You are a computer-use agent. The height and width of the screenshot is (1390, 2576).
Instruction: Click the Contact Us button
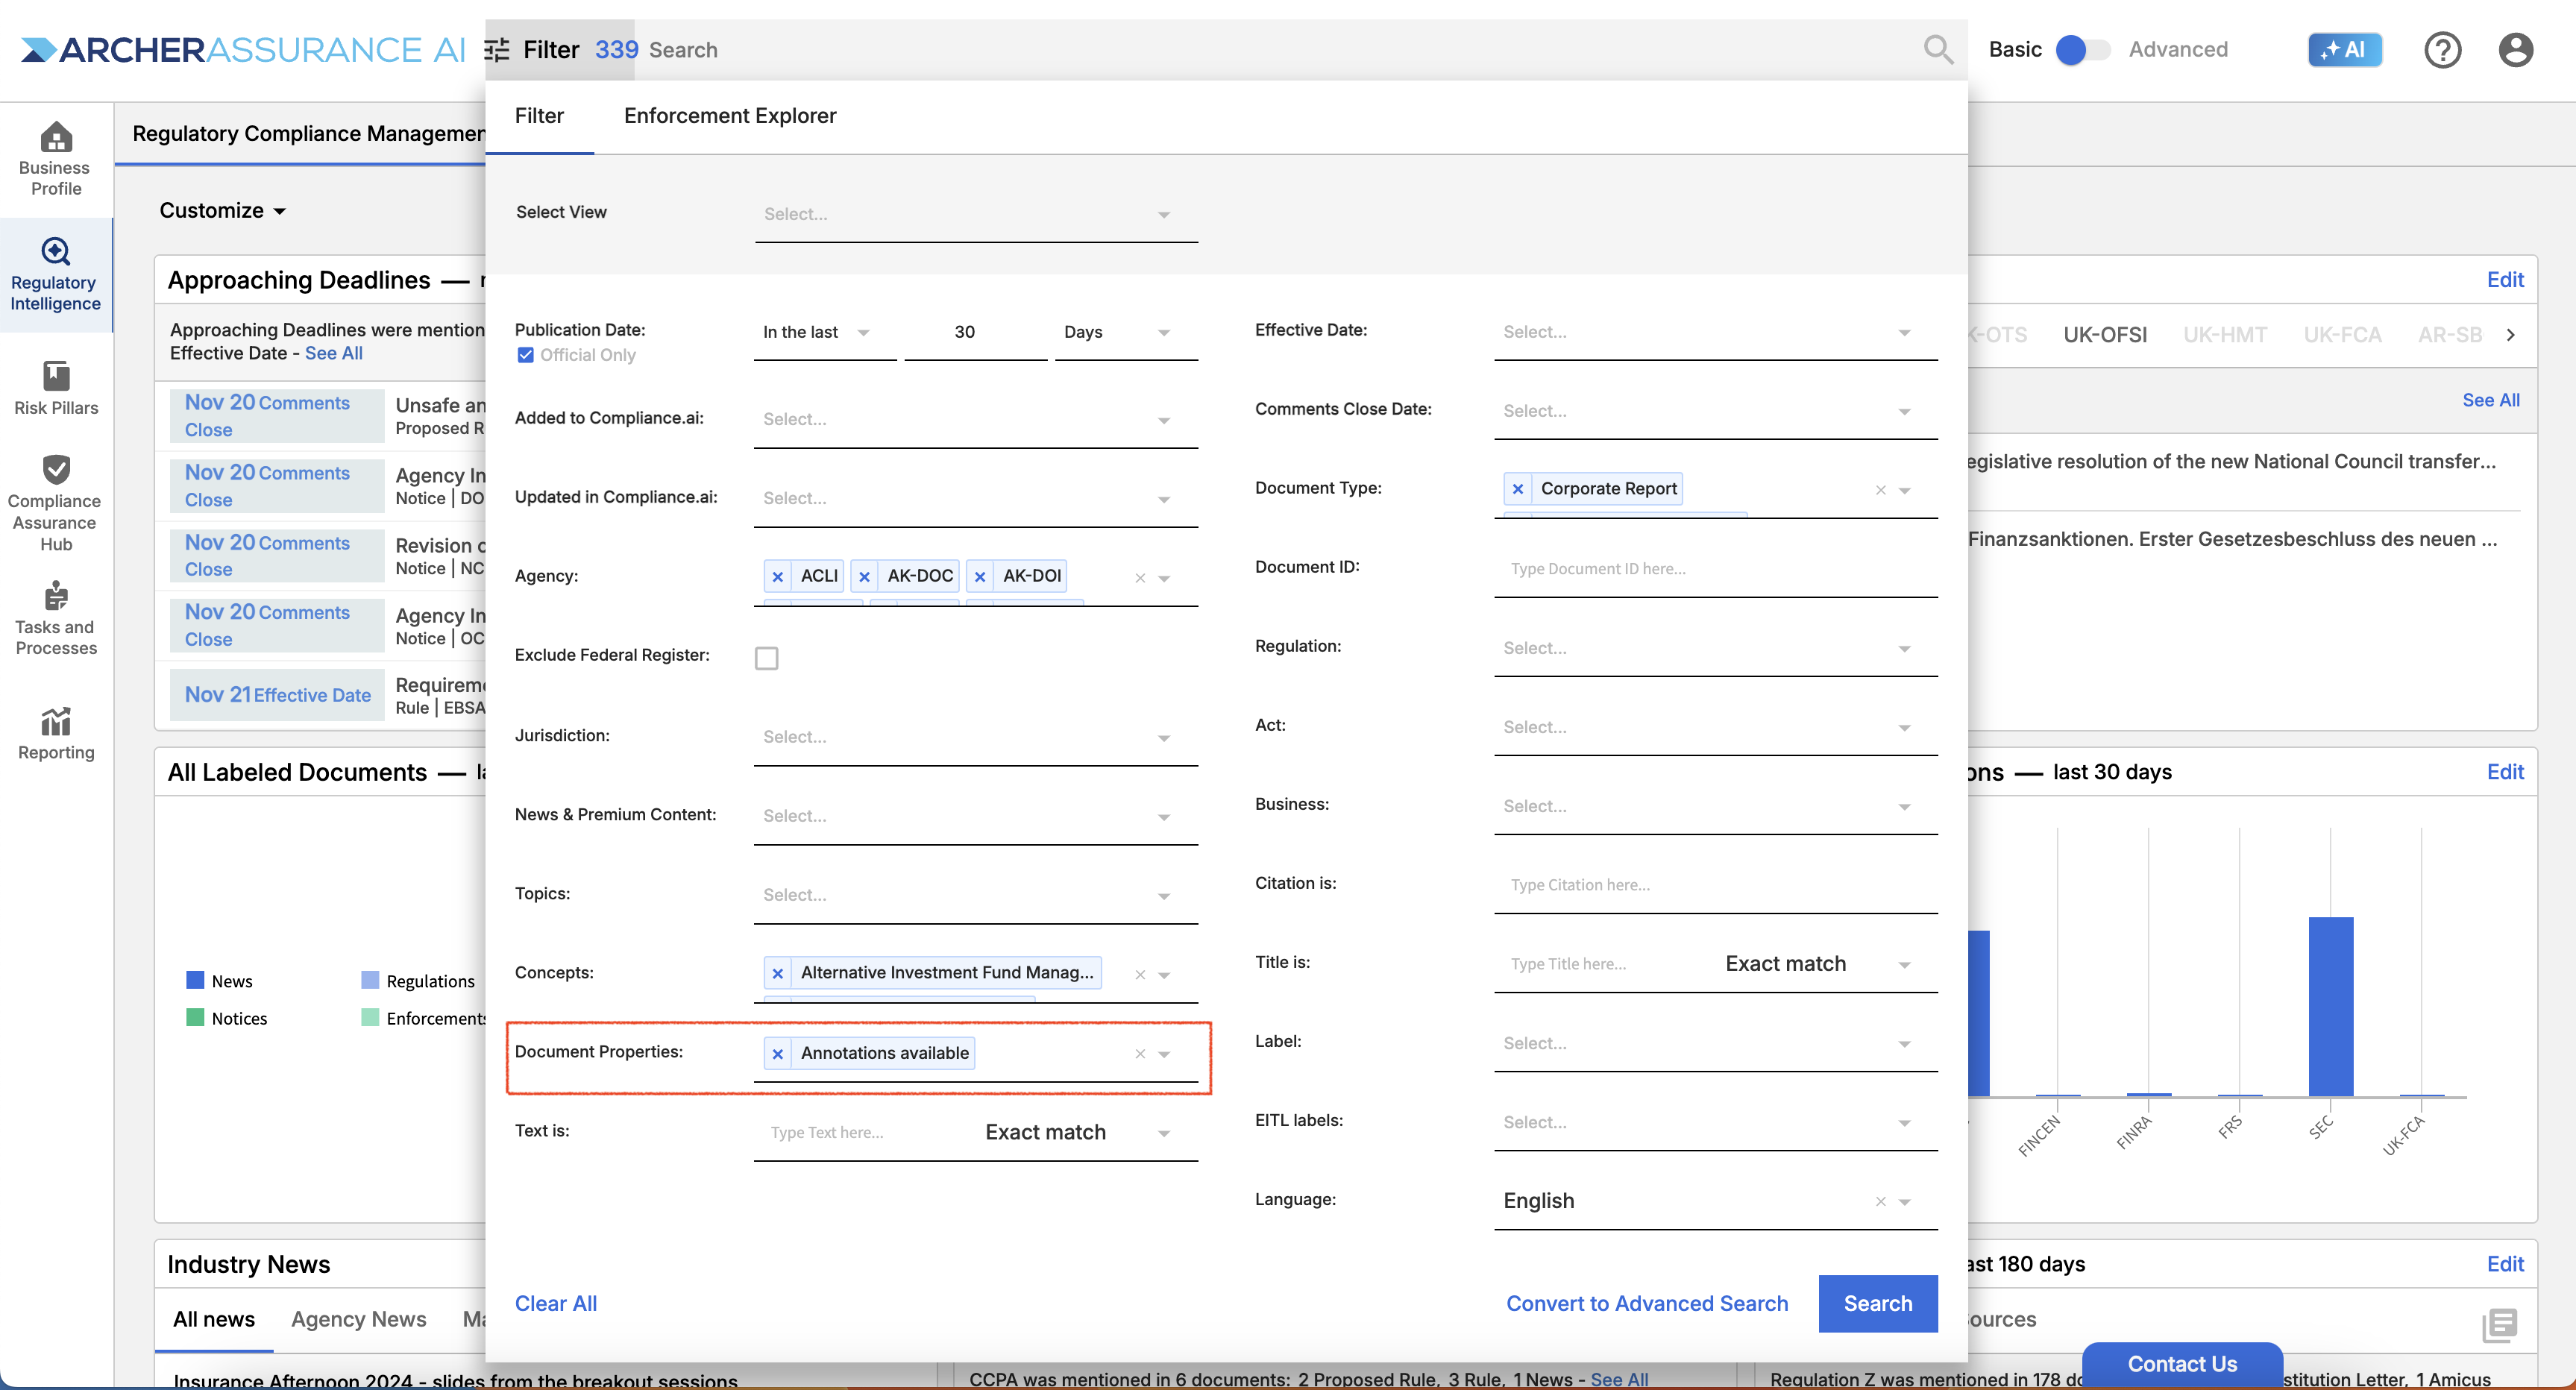tap(2181, 1363)
